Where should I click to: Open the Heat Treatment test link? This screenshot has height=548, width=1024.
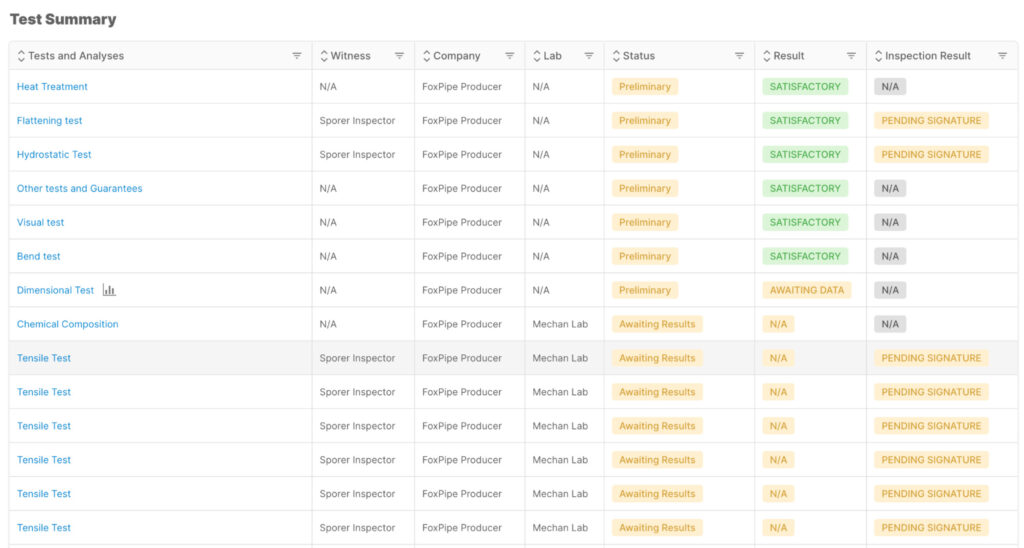52,86
